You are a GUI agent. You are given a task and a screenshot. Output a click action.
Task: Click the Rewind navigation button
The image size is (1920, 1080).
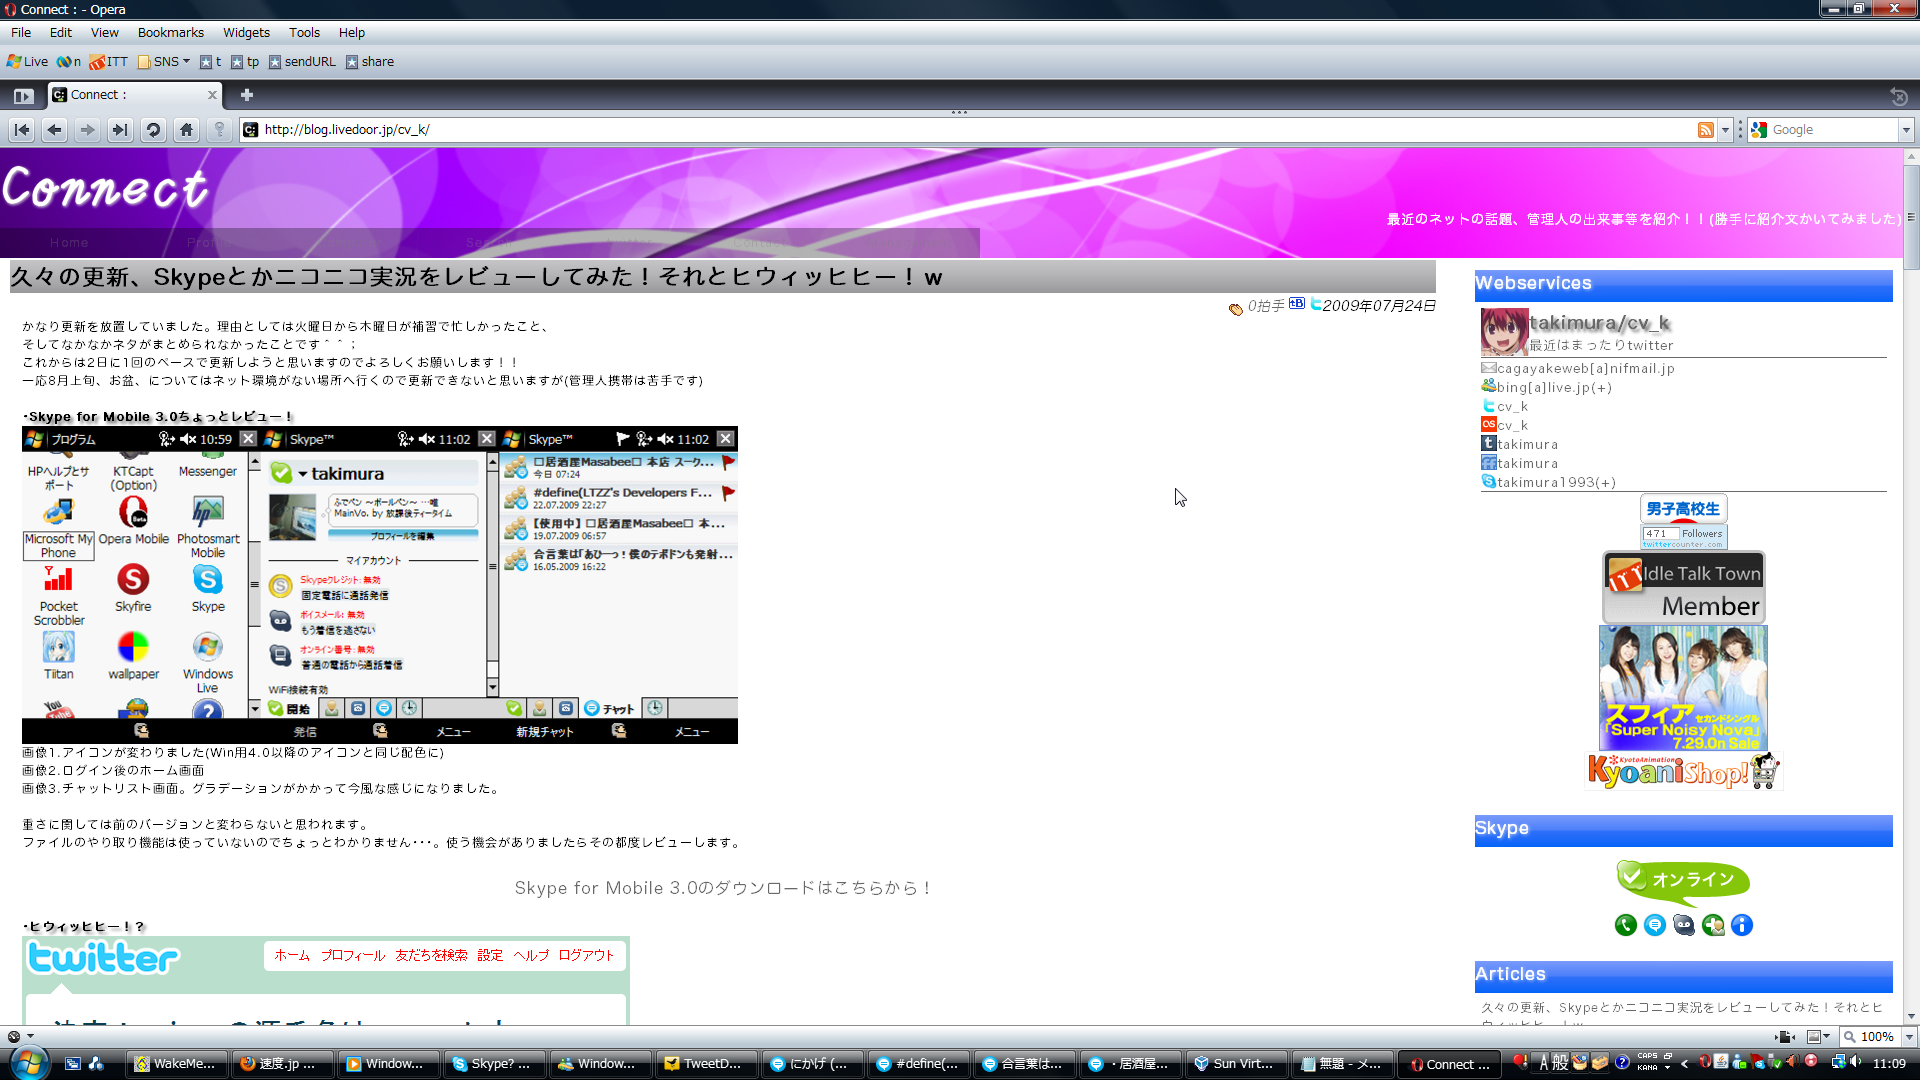click(22, 130)
